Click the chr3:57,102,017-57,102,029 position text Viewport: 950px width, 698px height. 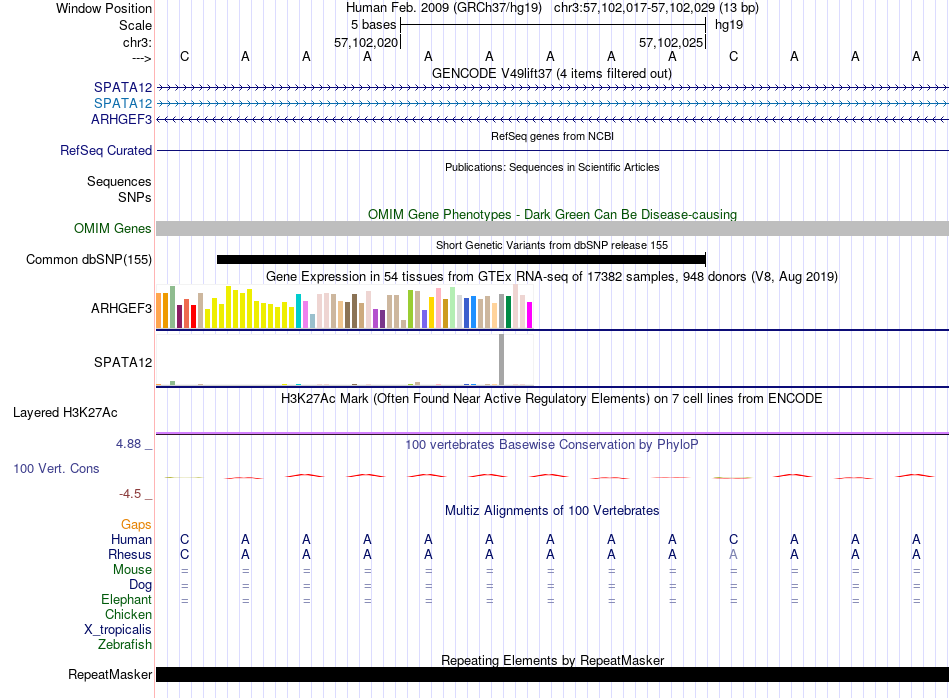click(x=656, y=8)
